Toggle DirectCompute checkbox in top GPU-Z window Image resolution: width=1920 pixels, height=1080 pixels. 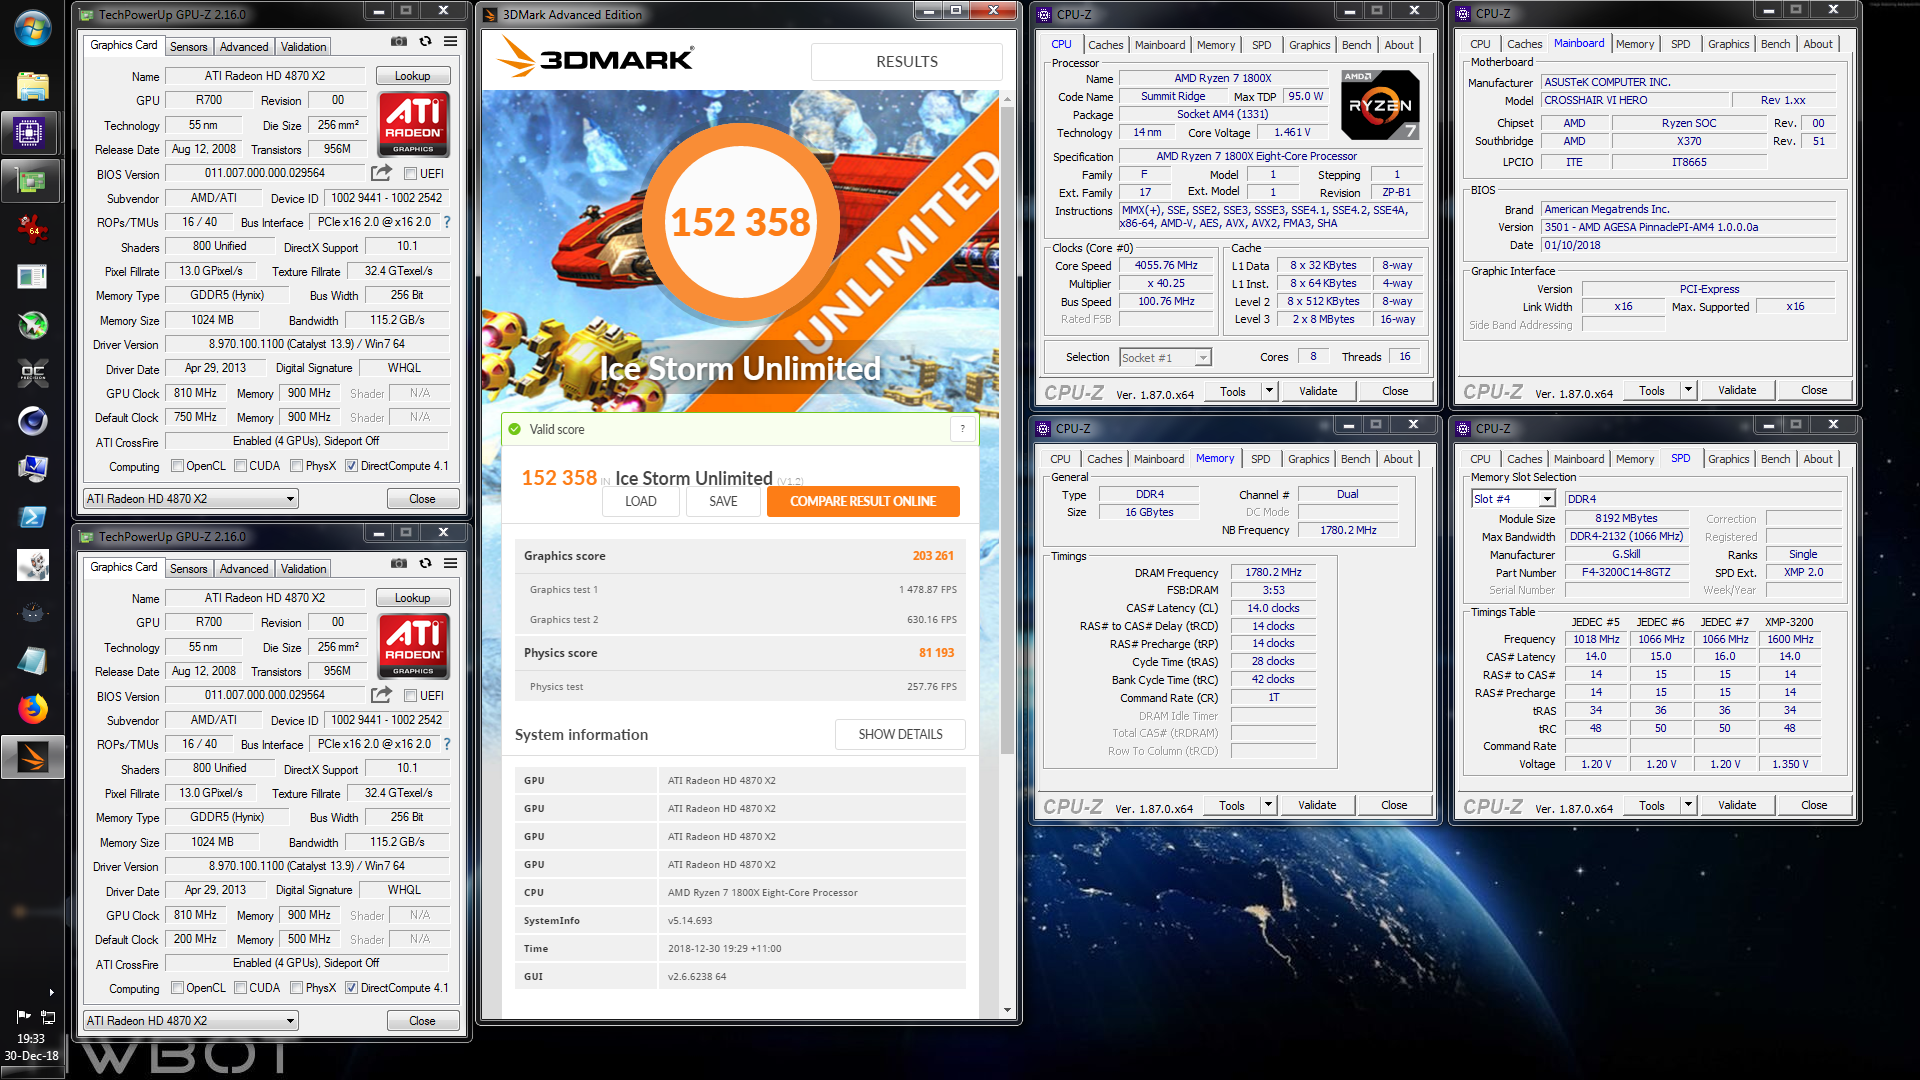351,466
